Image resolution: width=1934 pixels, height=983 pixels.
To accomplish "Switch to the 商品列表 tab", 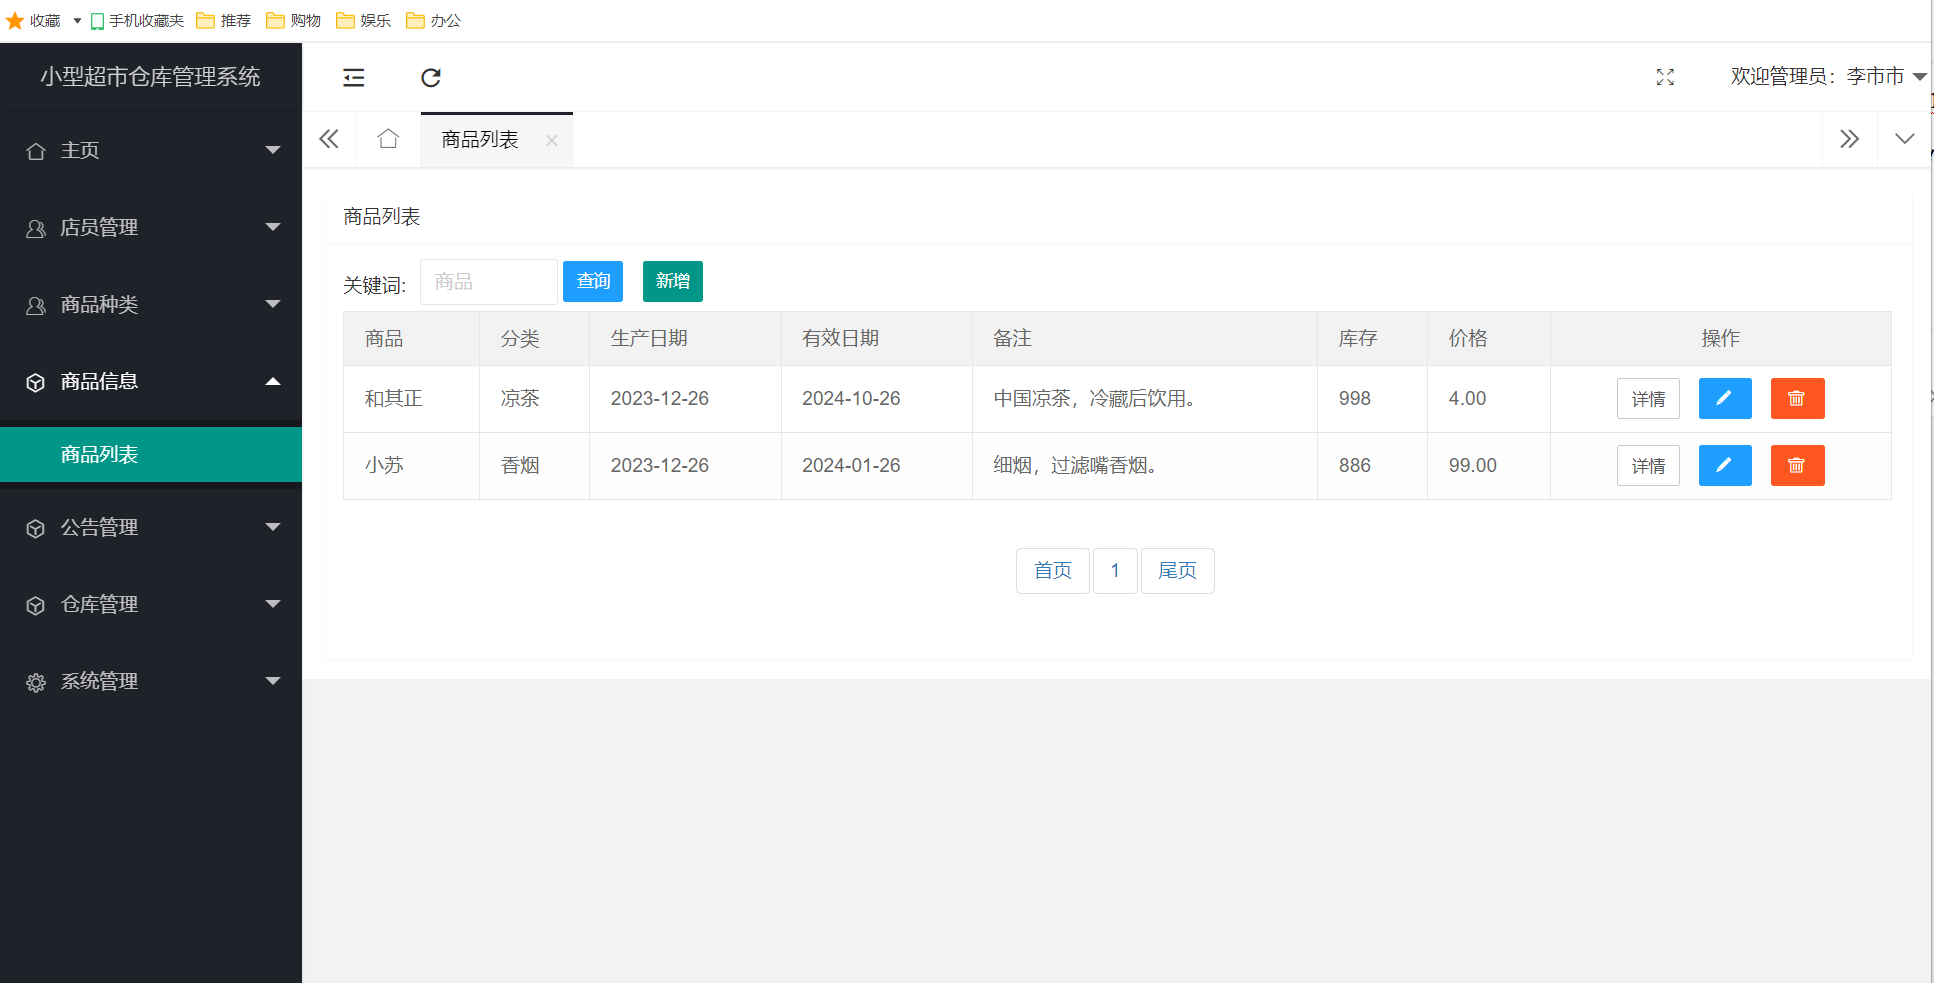I will [477, 139].
